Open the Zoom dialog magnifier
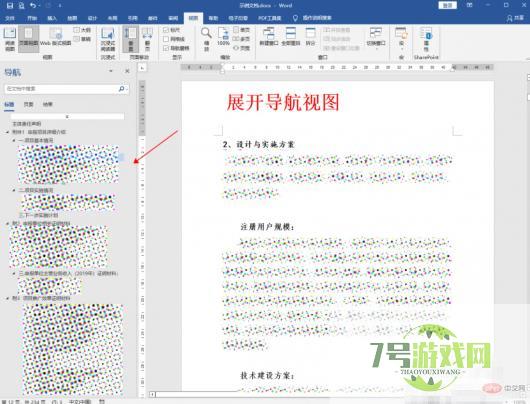Viewport: 530px width, 404px height. (x=206, y=39)
